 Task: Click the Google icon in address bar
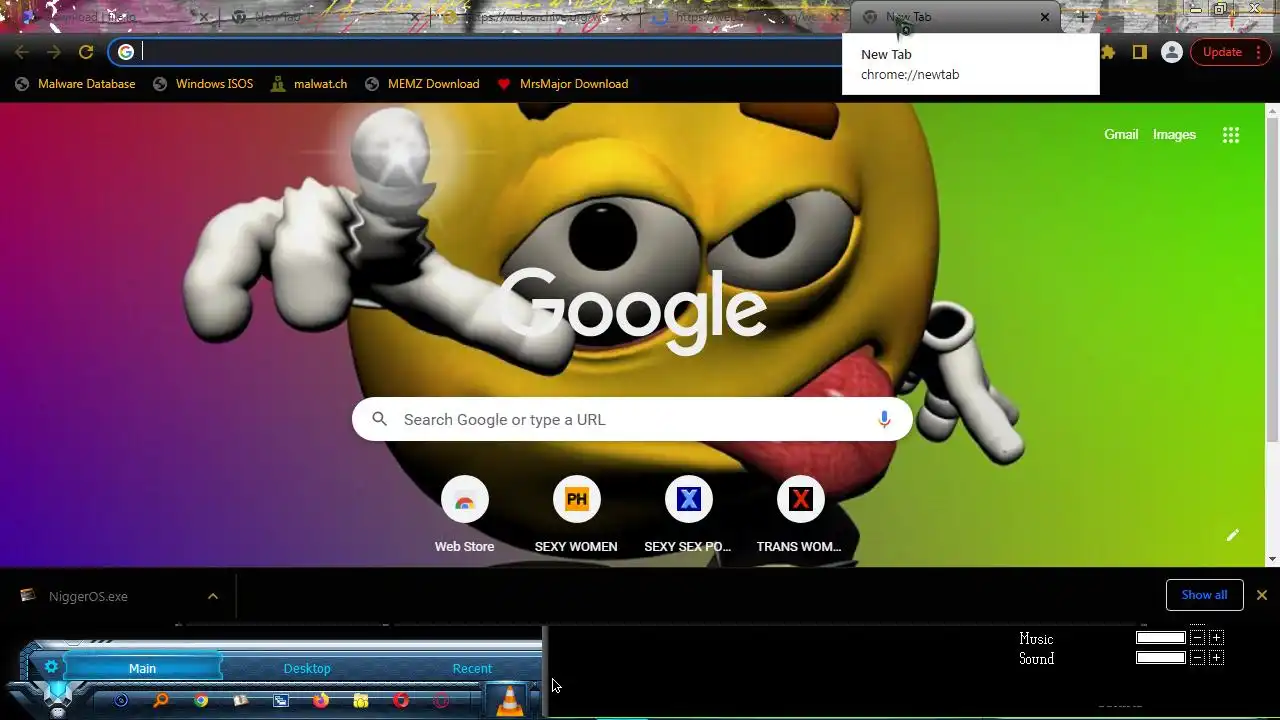click(126, 52)
